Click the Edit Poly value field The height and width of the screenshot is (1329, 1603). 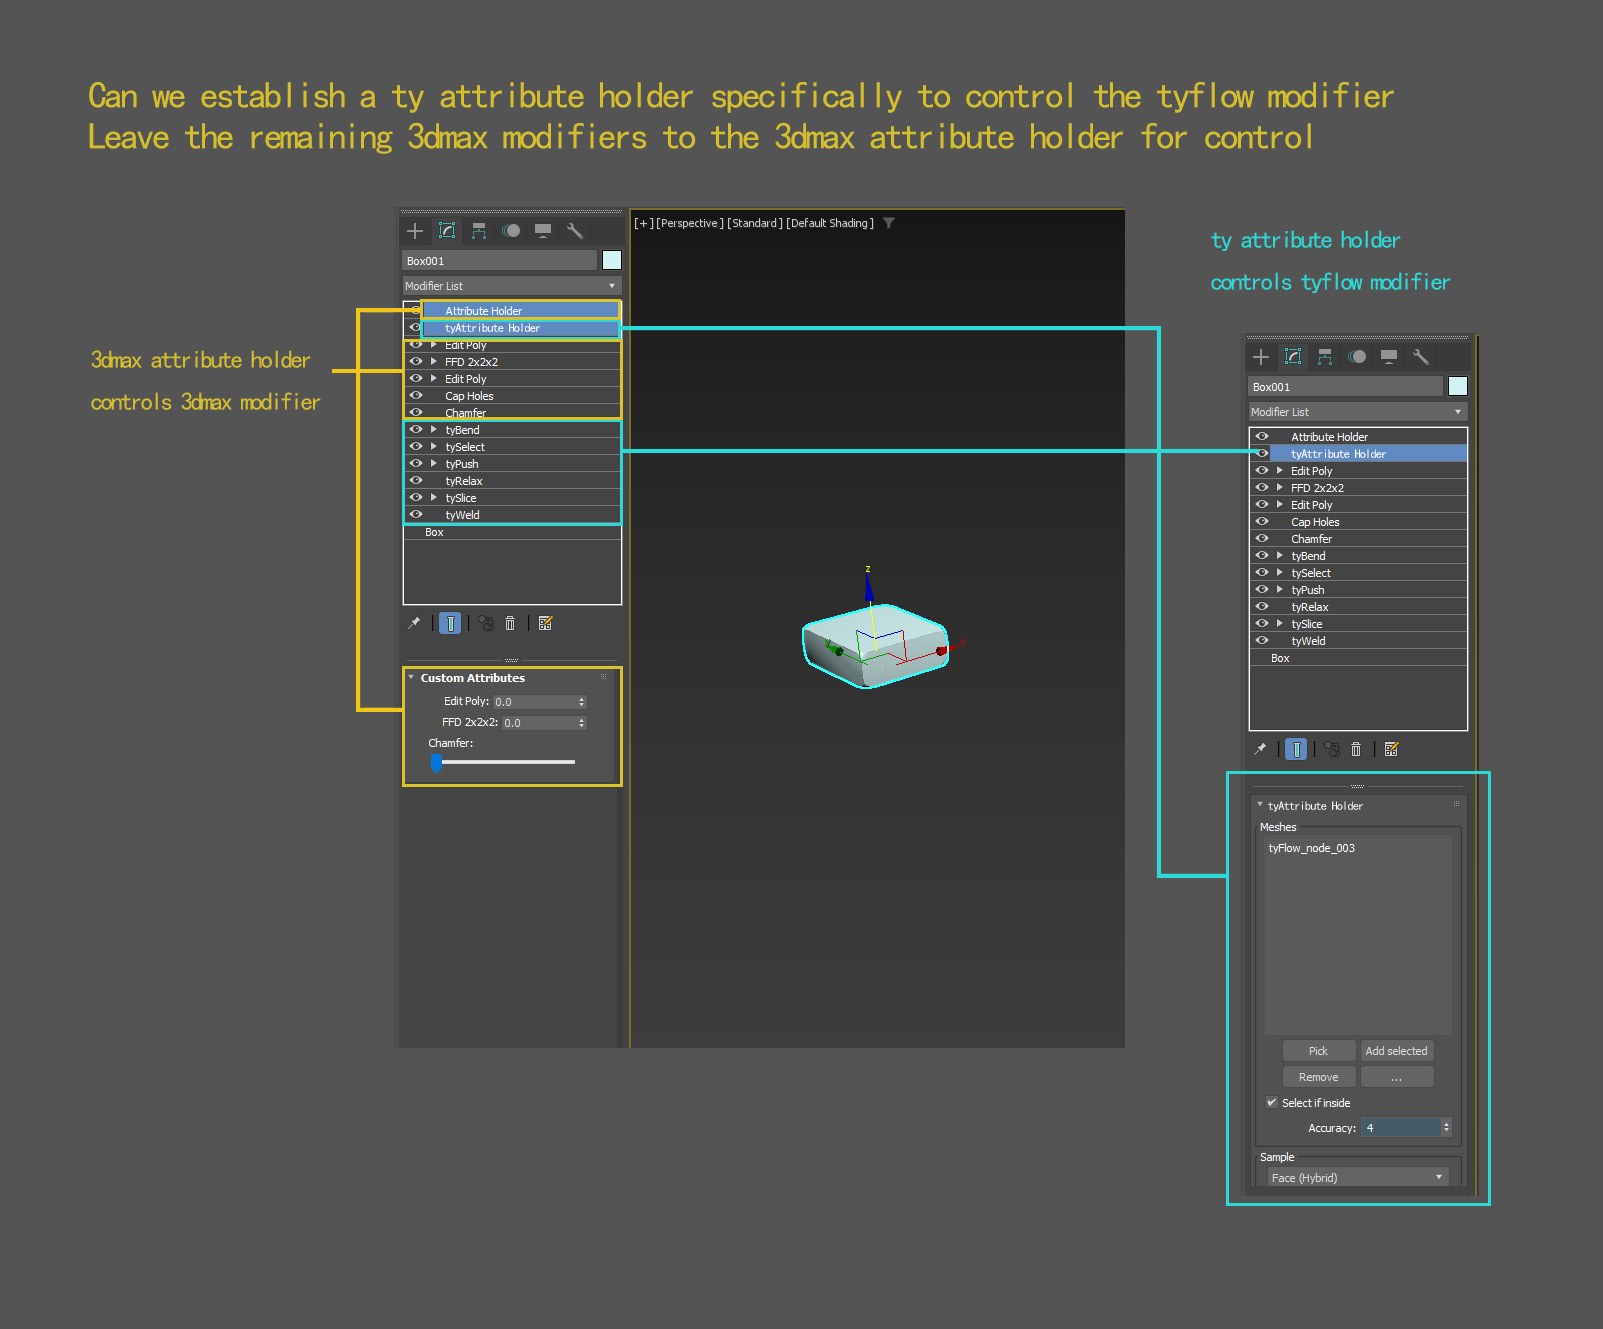(534, 702)
